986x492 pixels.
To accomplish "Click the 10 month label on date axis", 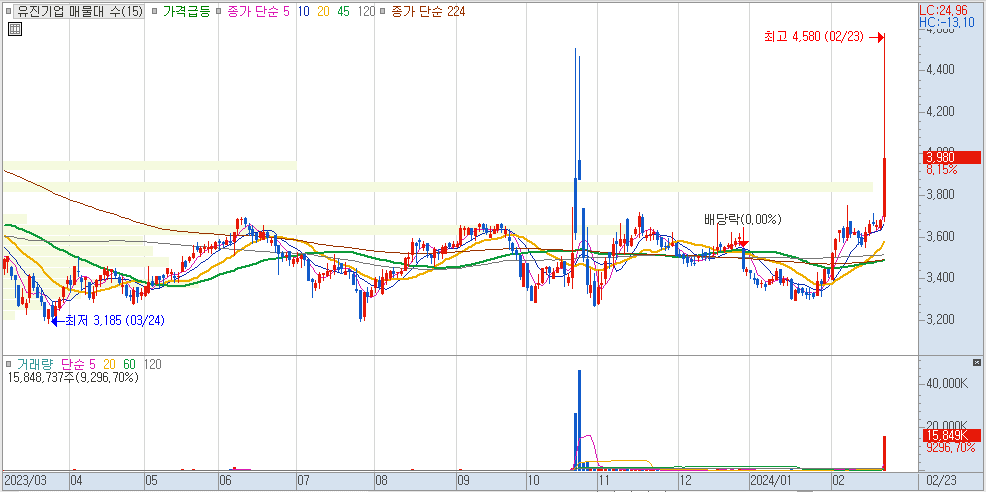I will pyautogui.click(x=534, y=480).
